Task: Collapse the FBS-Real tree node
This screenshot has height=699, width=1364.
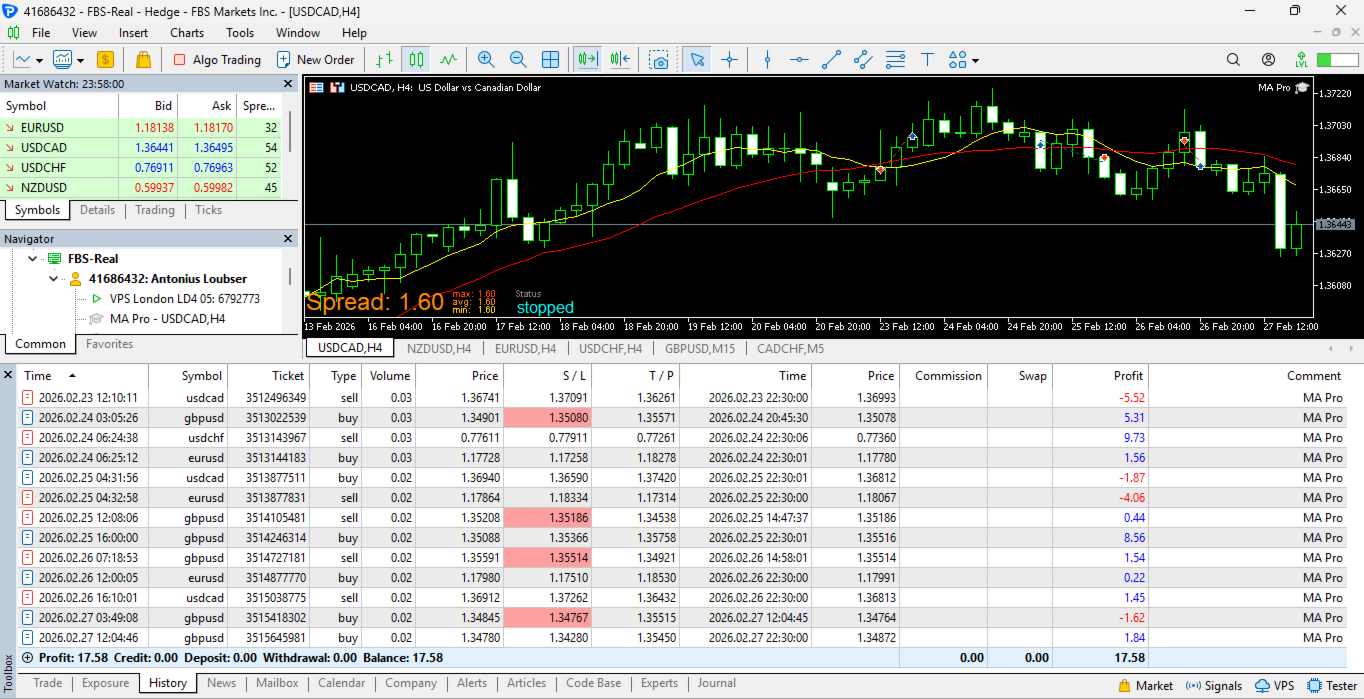Action: pos(34,259)
